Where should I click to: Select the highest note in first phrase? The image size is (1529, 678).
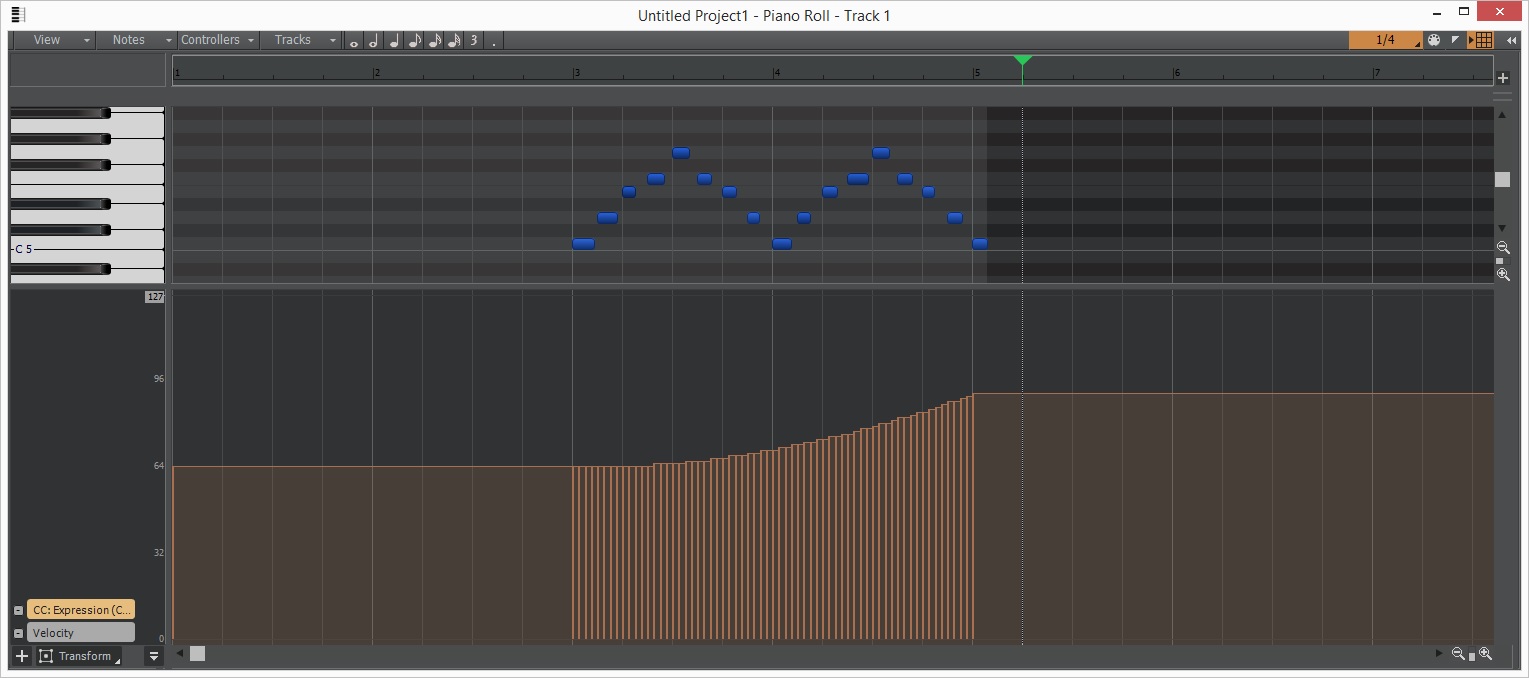coord(681,153)
